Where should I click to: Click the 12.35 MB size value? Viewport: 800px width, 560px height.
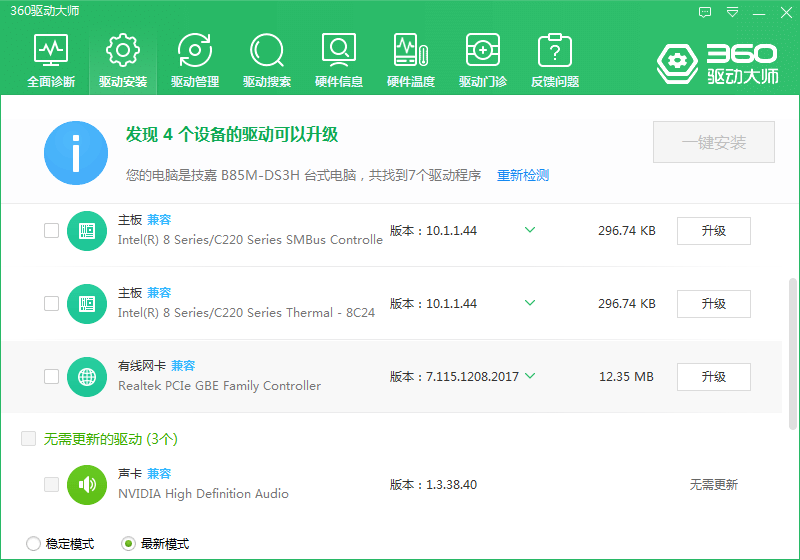coord(627,377)
